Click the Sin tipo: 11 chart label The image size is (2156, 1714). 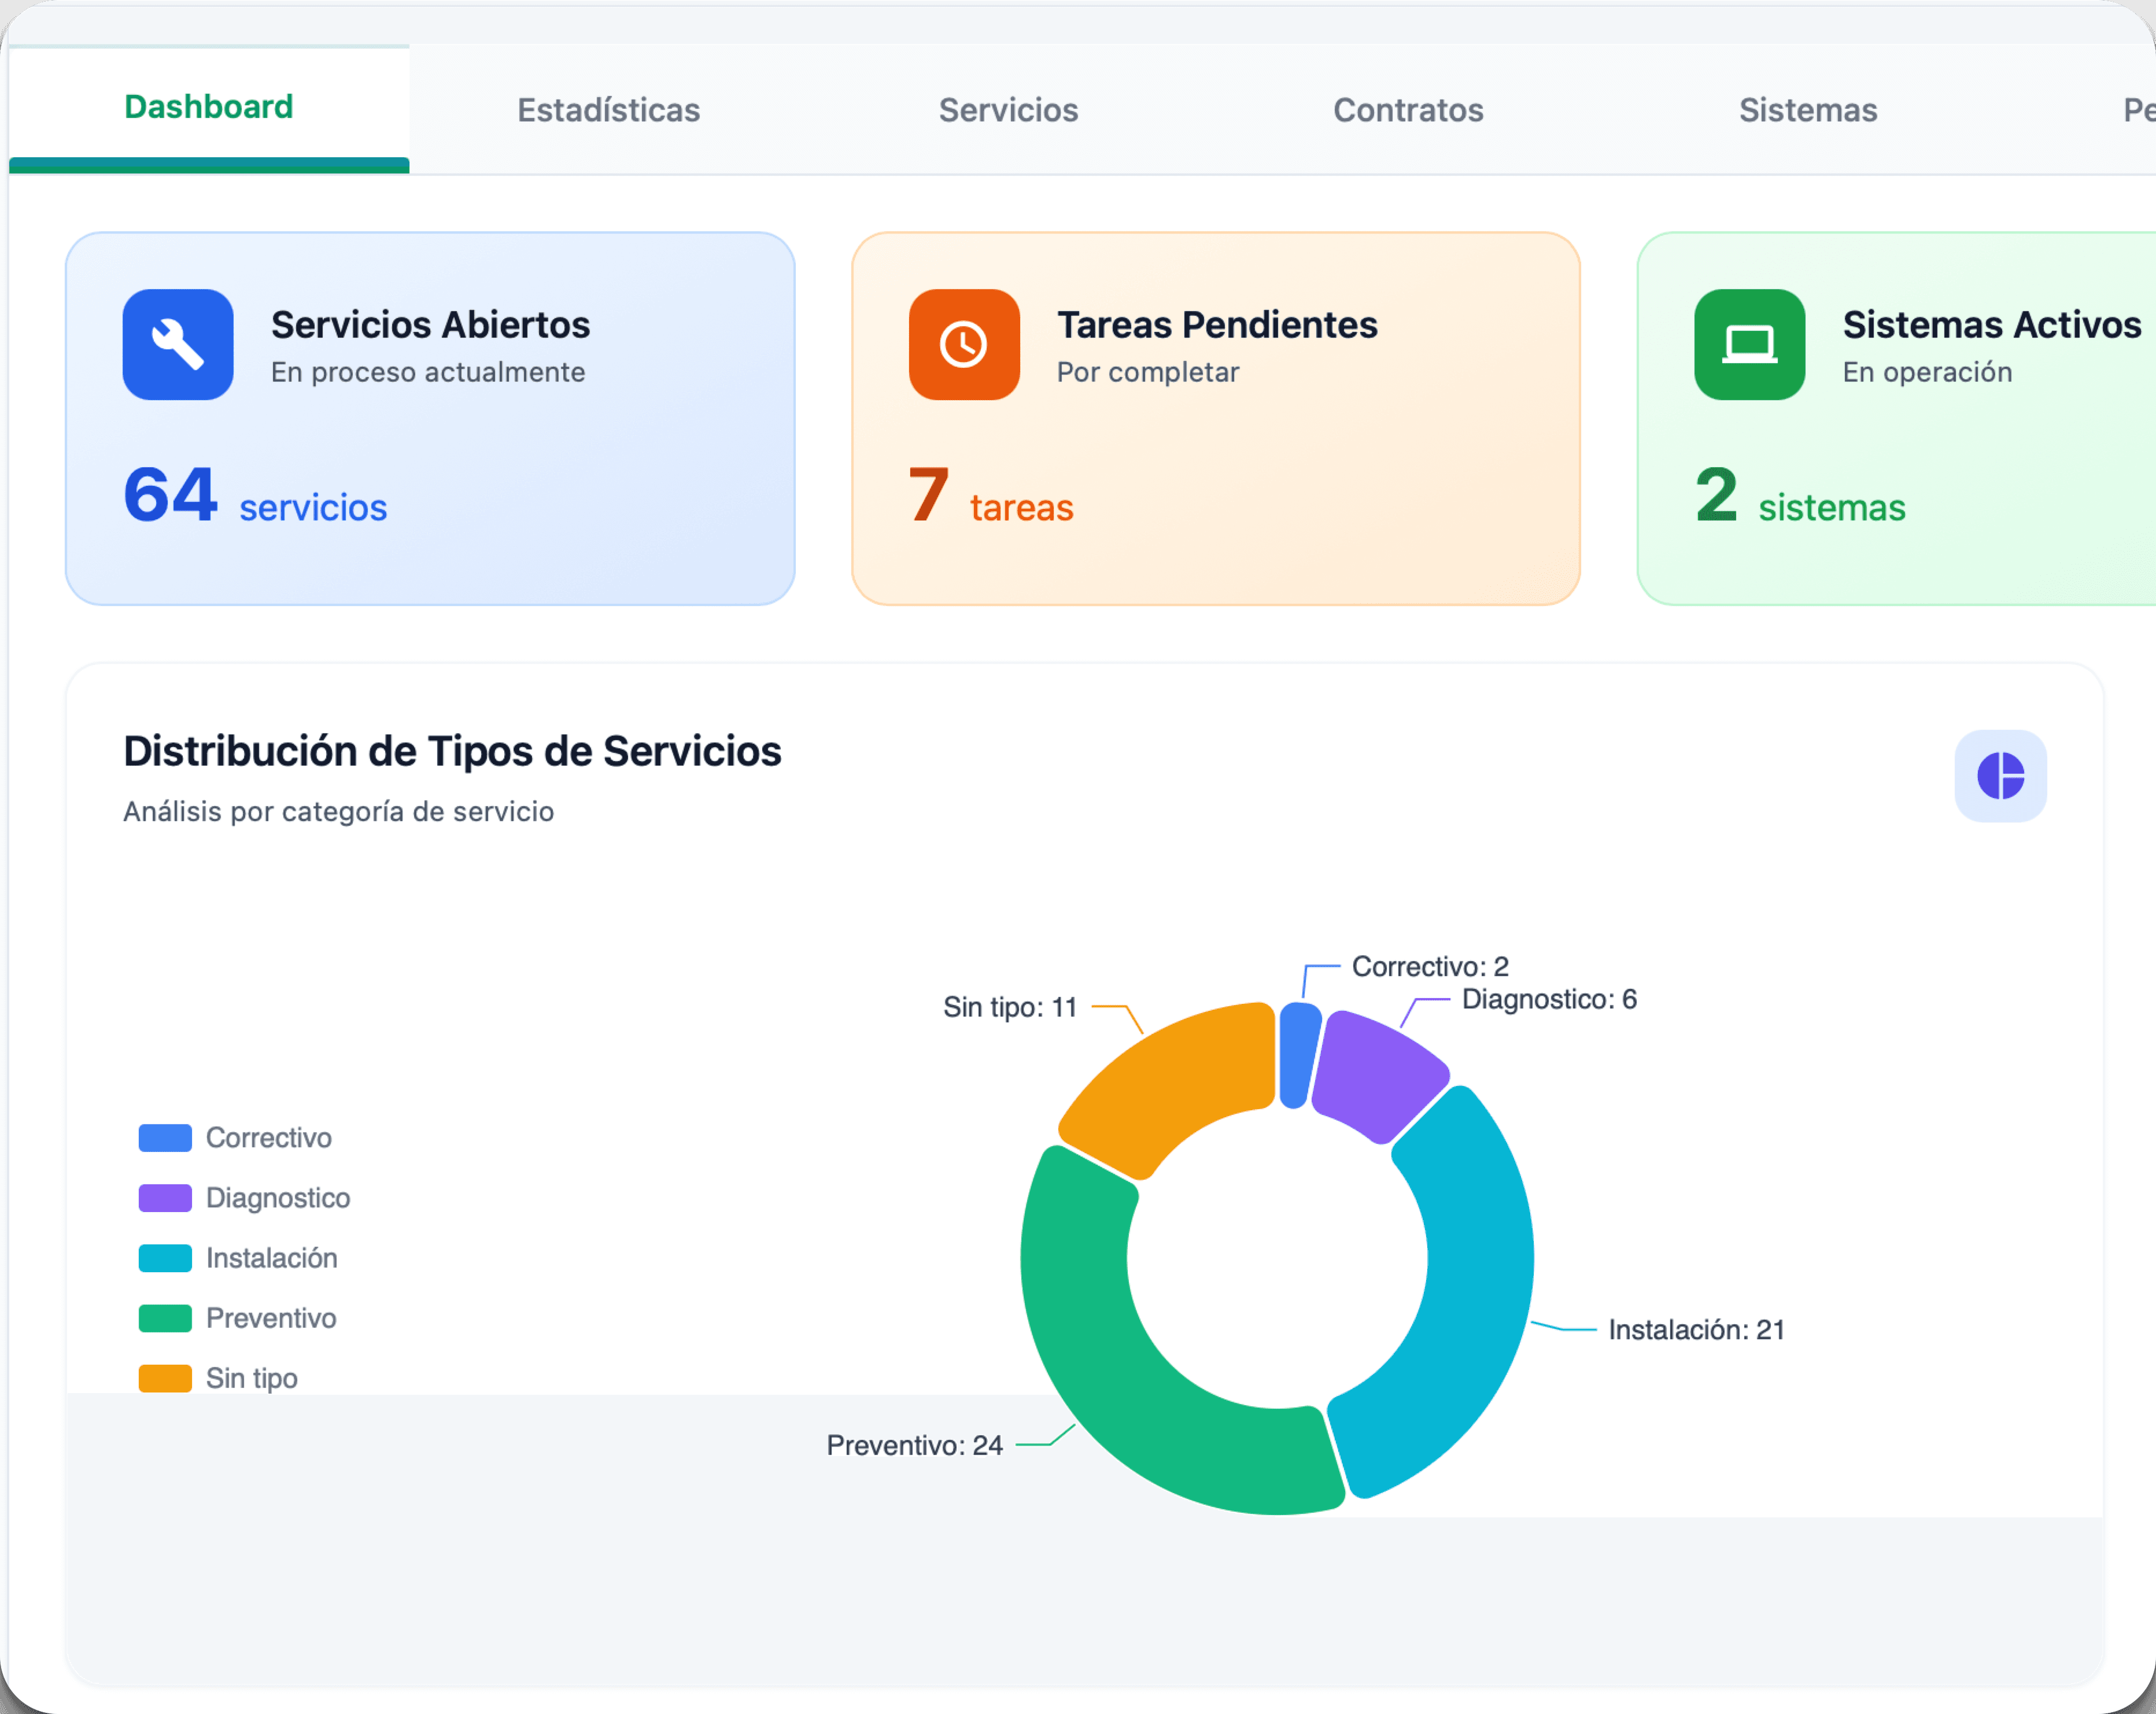point(1010,1007)
